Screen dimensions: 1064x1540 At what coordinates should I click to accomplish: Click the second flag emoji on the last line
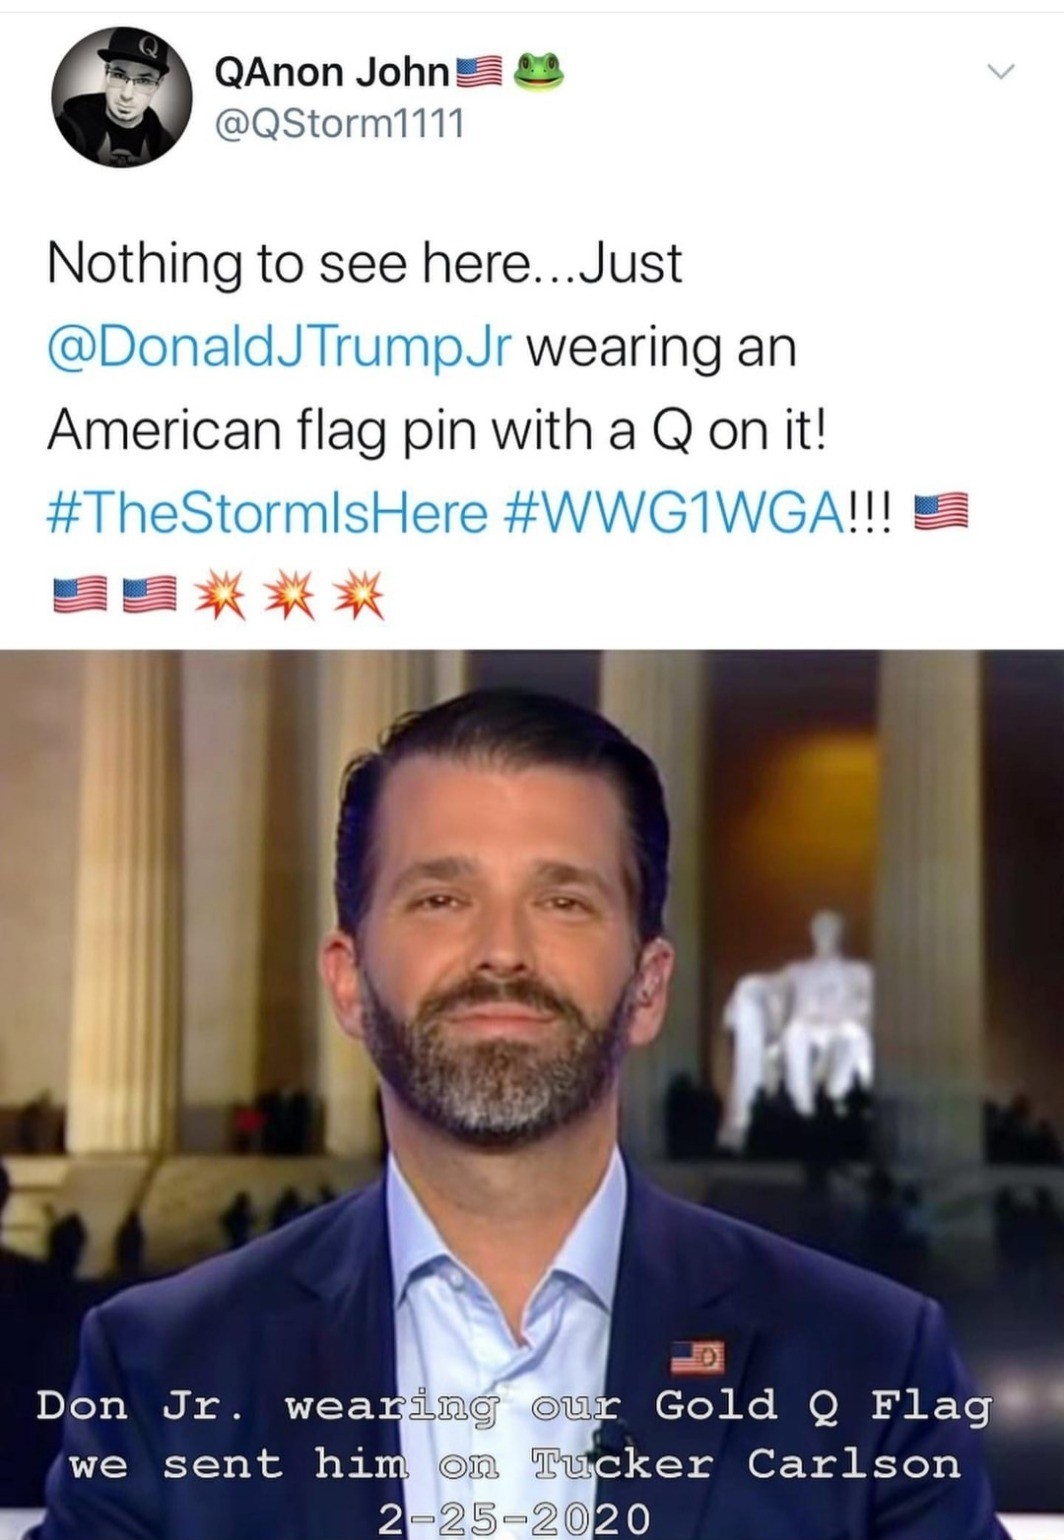coord(149,595)
